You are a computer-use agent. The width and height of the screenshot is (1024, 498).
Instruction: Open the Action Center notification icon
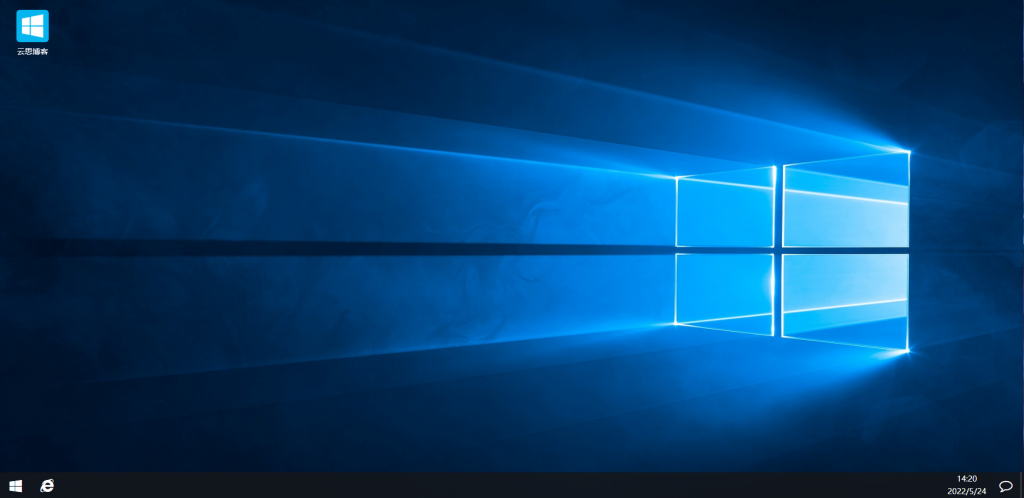pos(1006,486)
